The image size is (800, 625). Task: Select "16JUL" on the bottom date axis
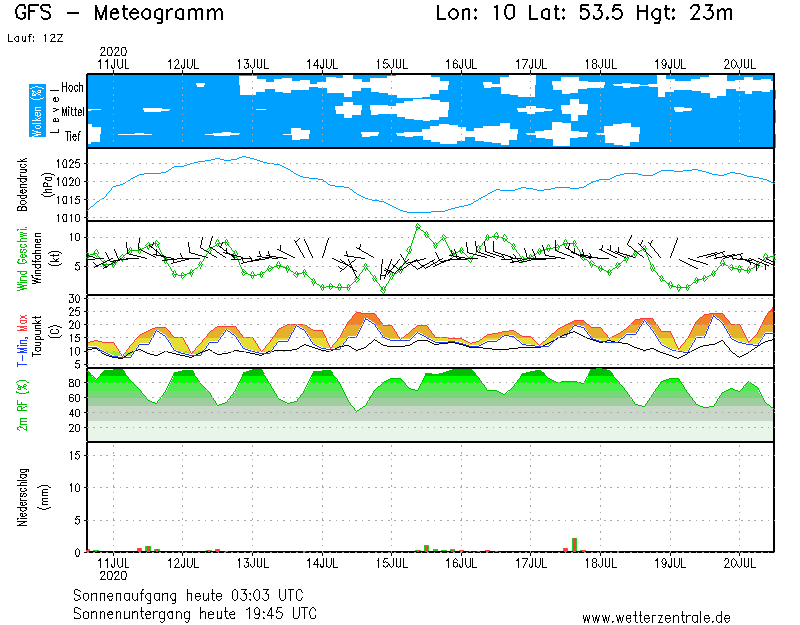click(x=461, y=563)
